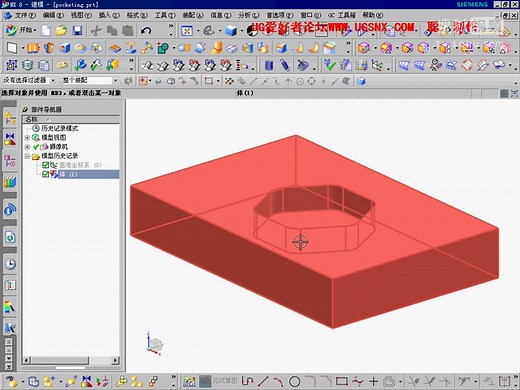Toggle checkbox for 基准坐标系 (0) feature
This screenshot has width=520, height=390.
(45, 165)
